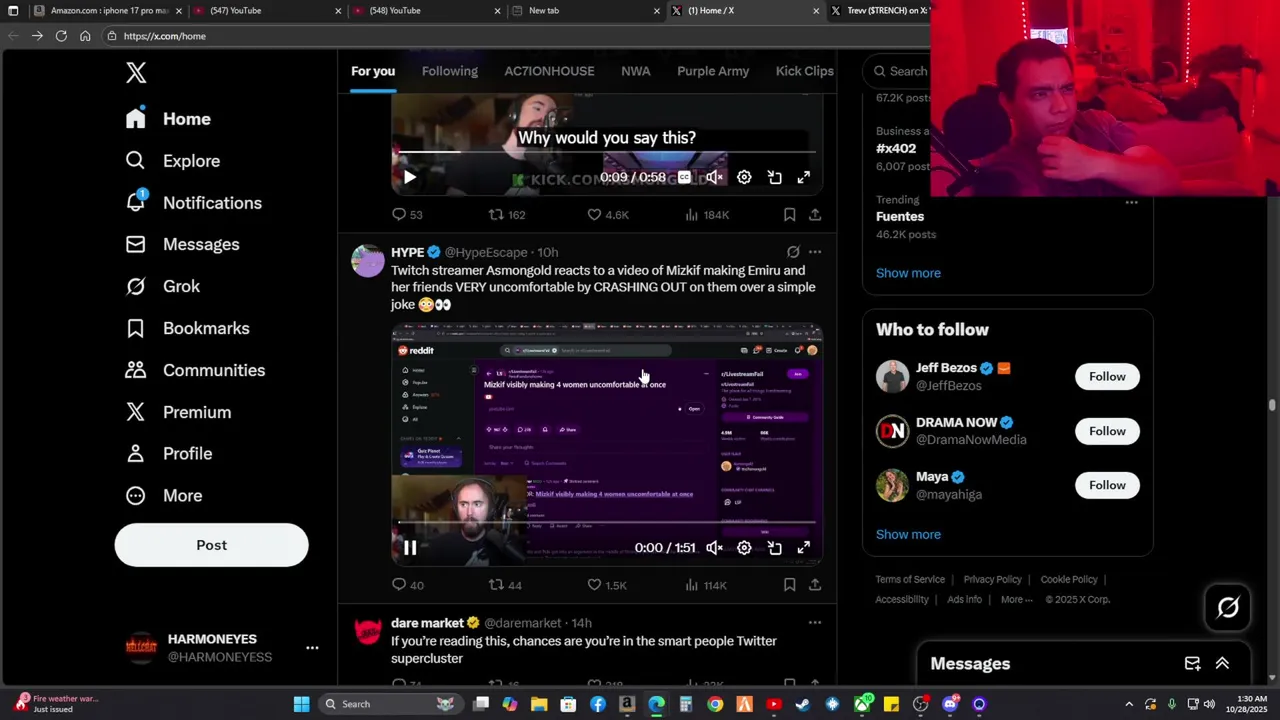The height and width of the screenshot is (720, 1280).
Task: Bookmark the post with 184K views
Action: 789,215
